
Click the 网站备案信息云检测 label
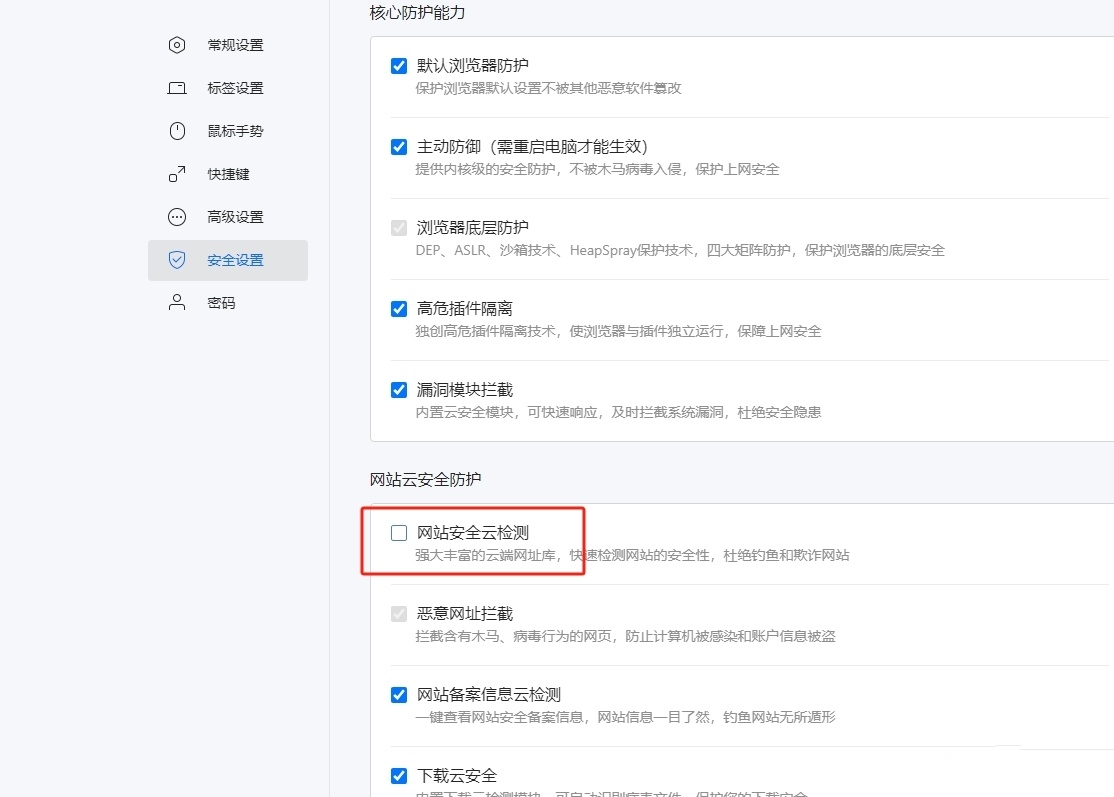489,695
